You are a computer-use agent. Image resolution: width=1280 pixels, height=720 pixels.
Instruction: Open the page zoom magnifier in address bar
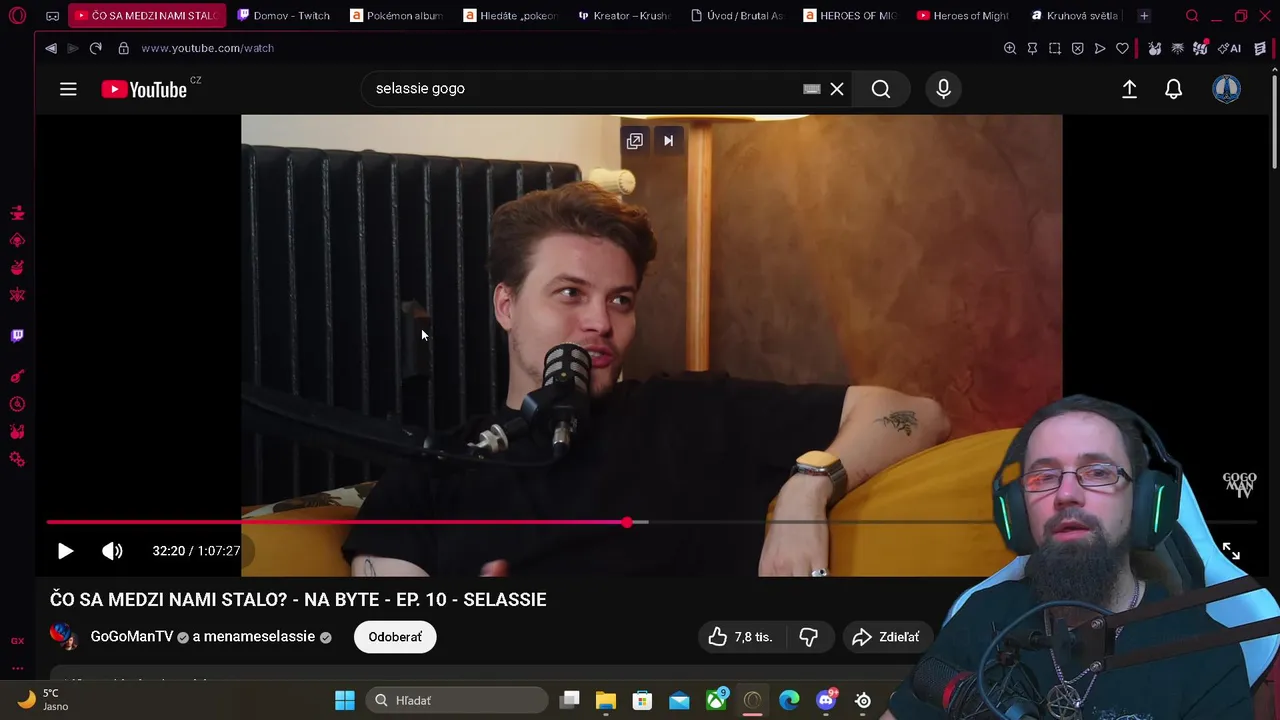1010,48
